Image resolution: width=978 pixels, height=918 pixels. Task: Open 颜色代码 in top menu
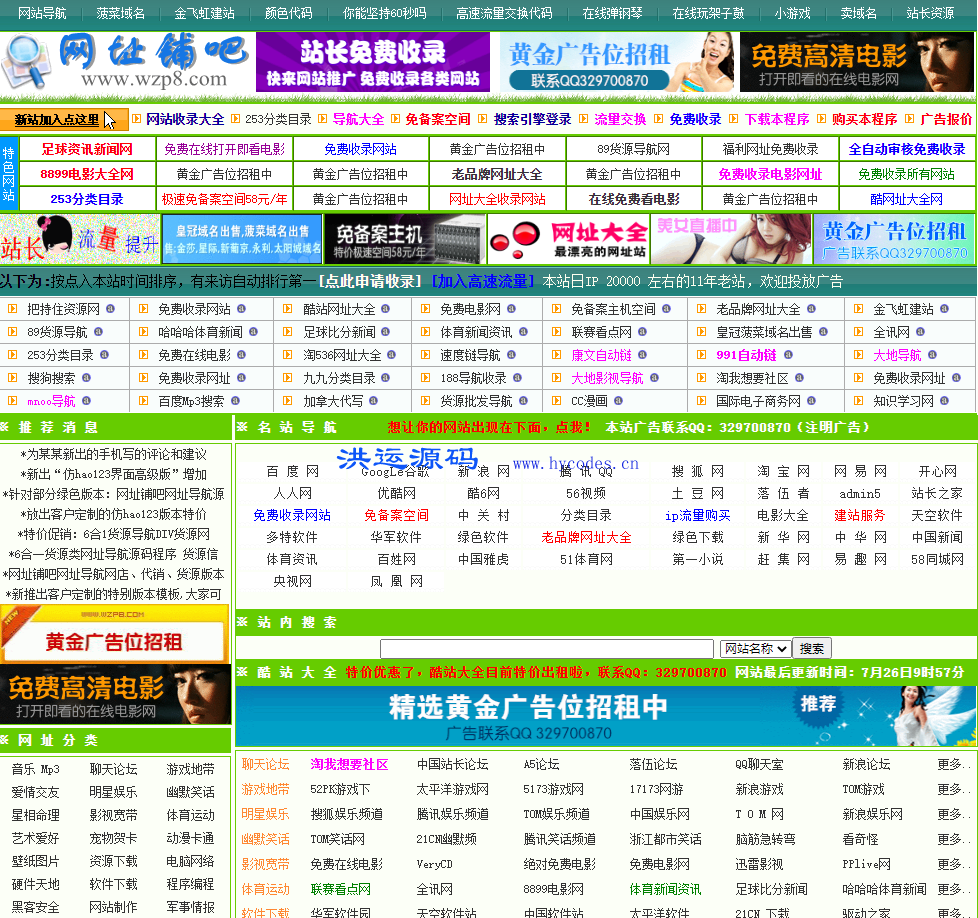click(288, 13)
